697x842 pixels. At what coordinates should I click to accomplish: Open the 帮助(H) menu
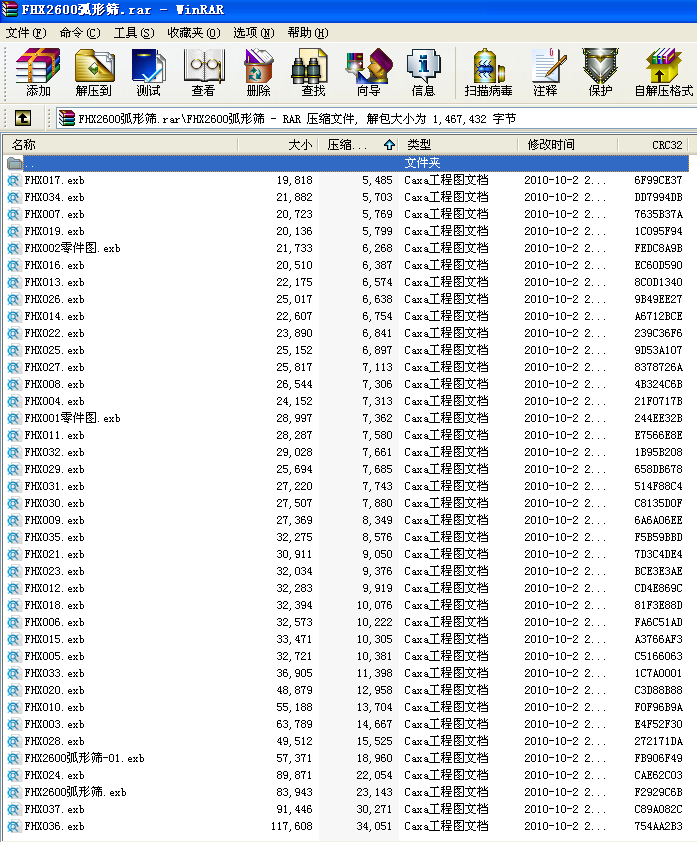[x=308, y=33]
